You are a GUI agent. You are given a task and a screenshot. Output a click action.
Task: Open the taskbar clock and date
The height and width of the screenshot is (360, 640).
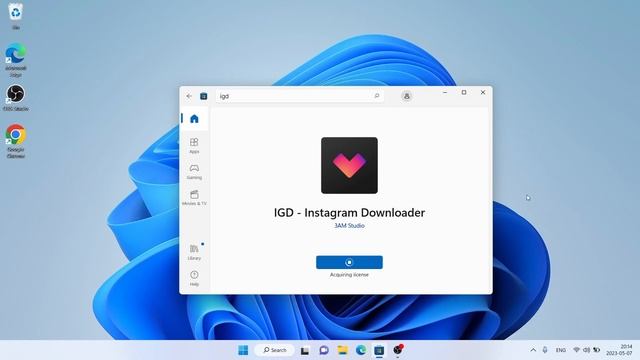coord(620,350)
